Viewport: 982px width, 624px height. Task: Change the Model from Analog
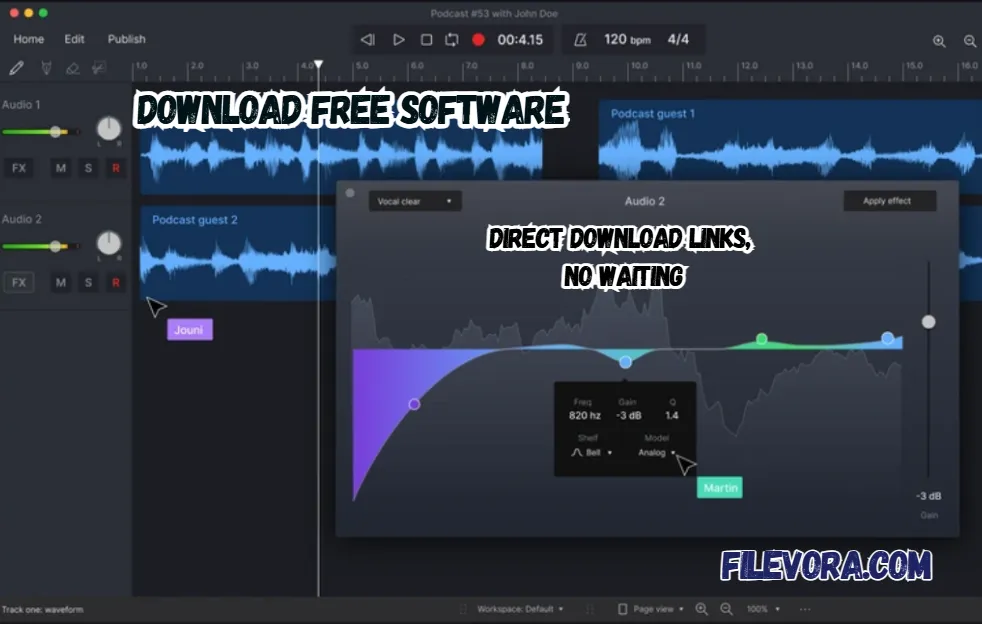coord(655,451)
